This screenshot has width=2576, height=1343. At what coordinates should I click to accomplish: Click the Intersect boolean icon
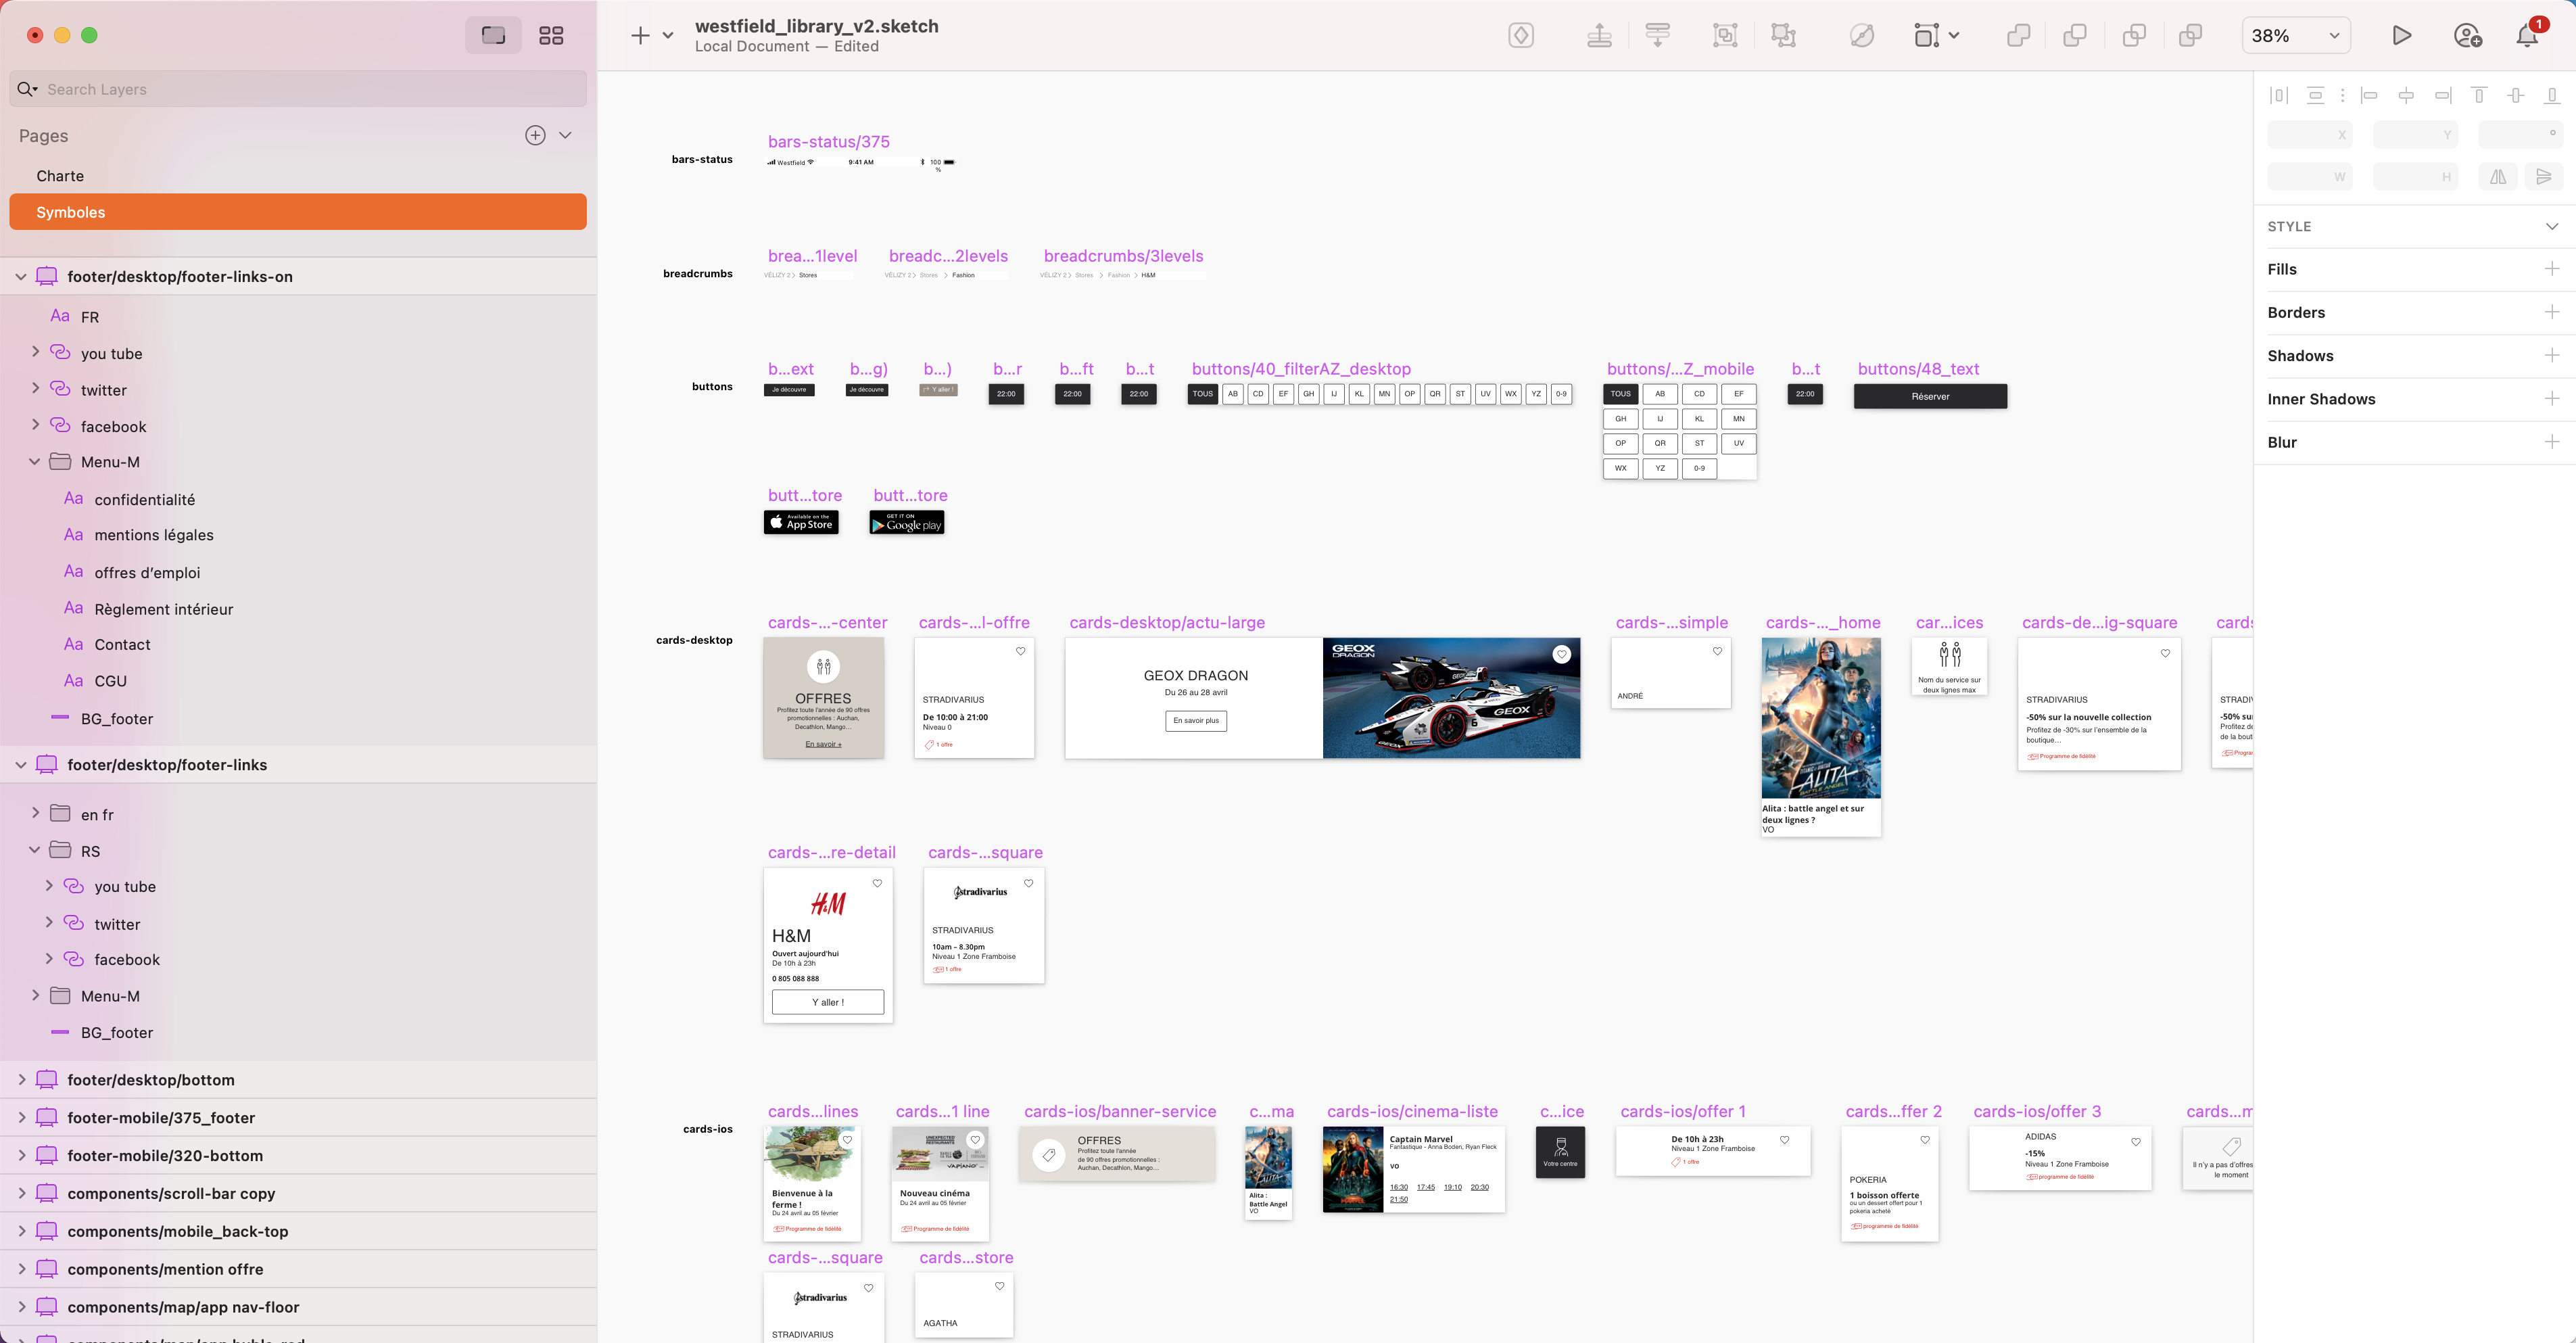[x=2133, y=36]
